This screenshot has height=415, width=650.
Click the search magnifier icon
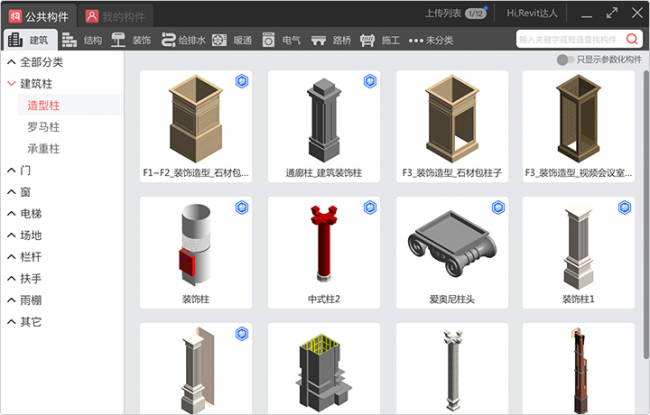[x=631, y=39]
